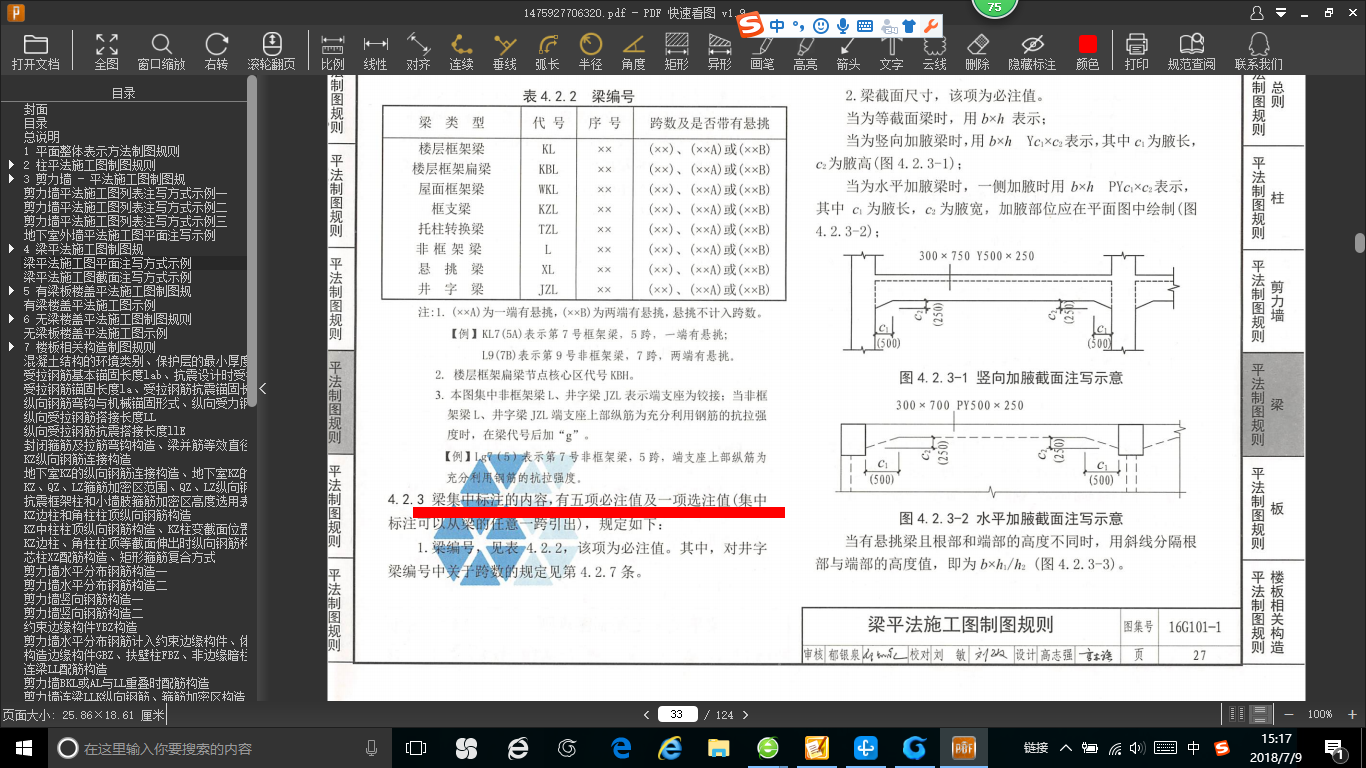Open bookmark 封面

pyautogui.click(x=36, y=109)
